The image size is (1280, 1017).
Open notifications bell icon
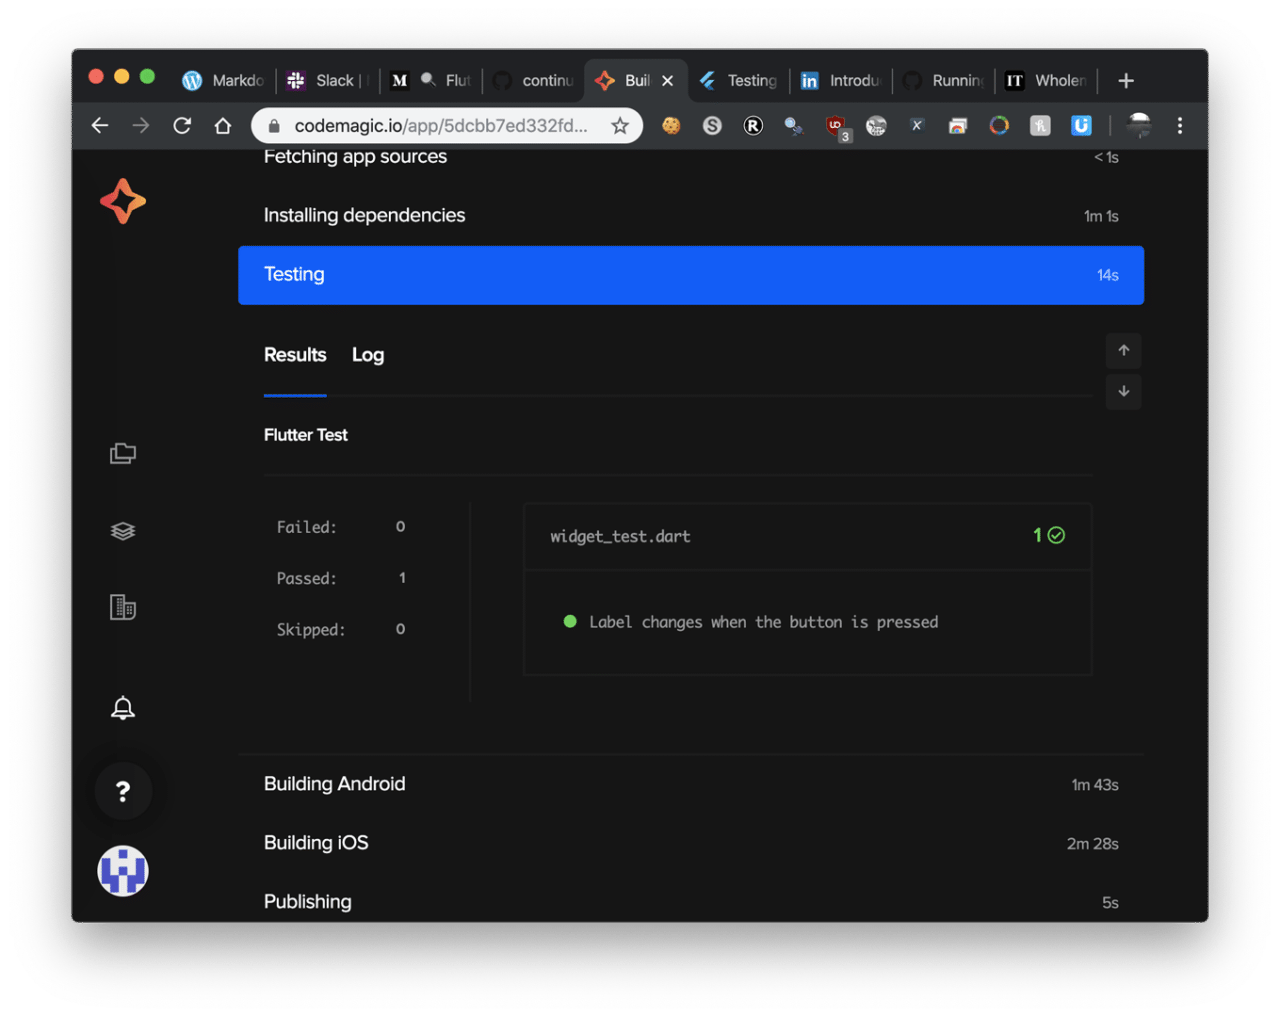(123, 708)
